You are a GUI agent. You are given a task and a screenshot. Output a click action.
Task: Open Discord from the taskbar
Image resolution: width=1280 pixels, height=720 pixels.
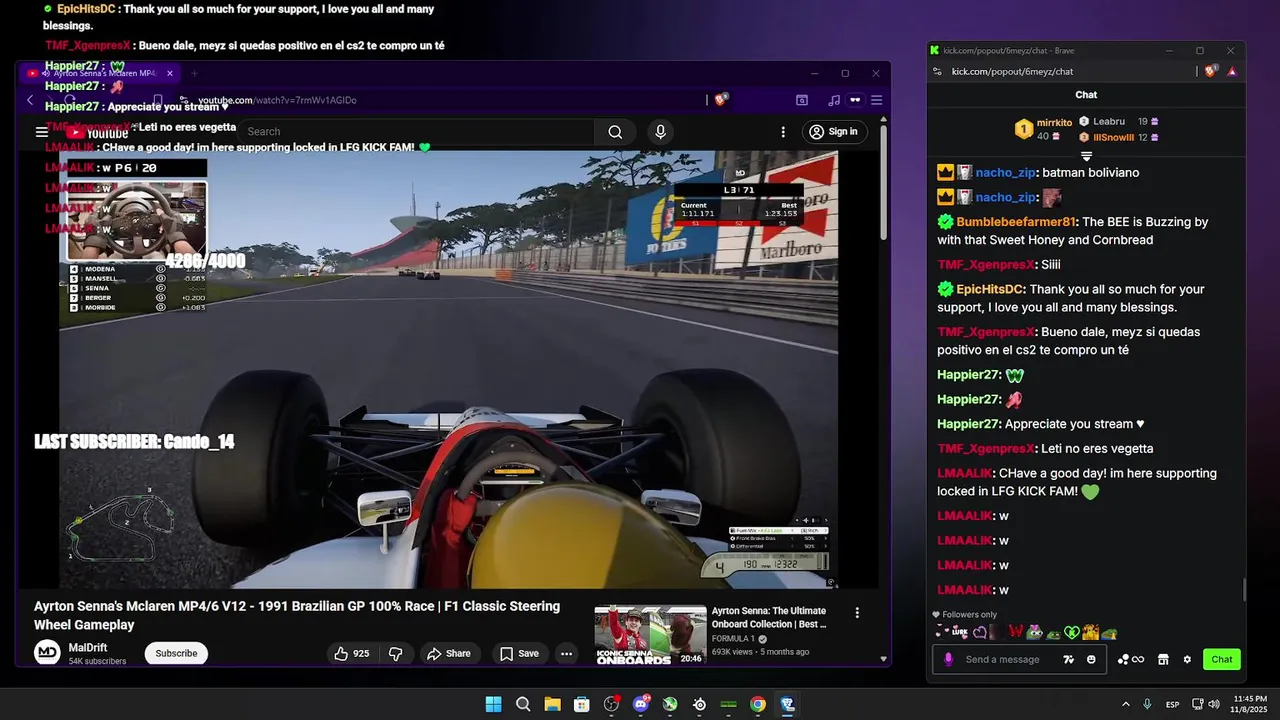[x=641, y=704]
